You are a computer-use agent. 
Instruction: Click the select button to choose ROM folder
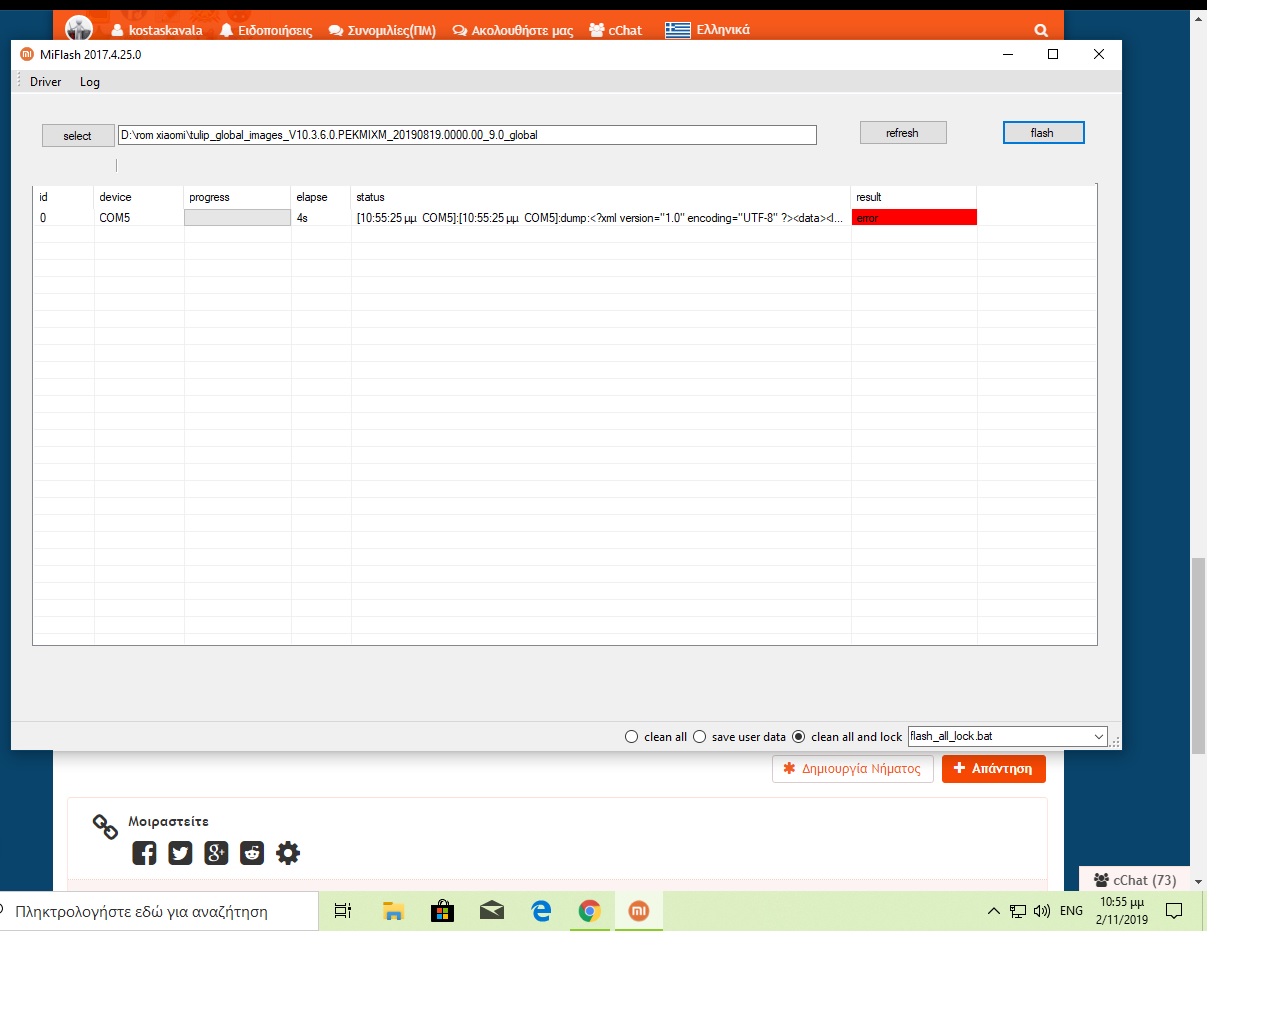click(x=78, y=136)
